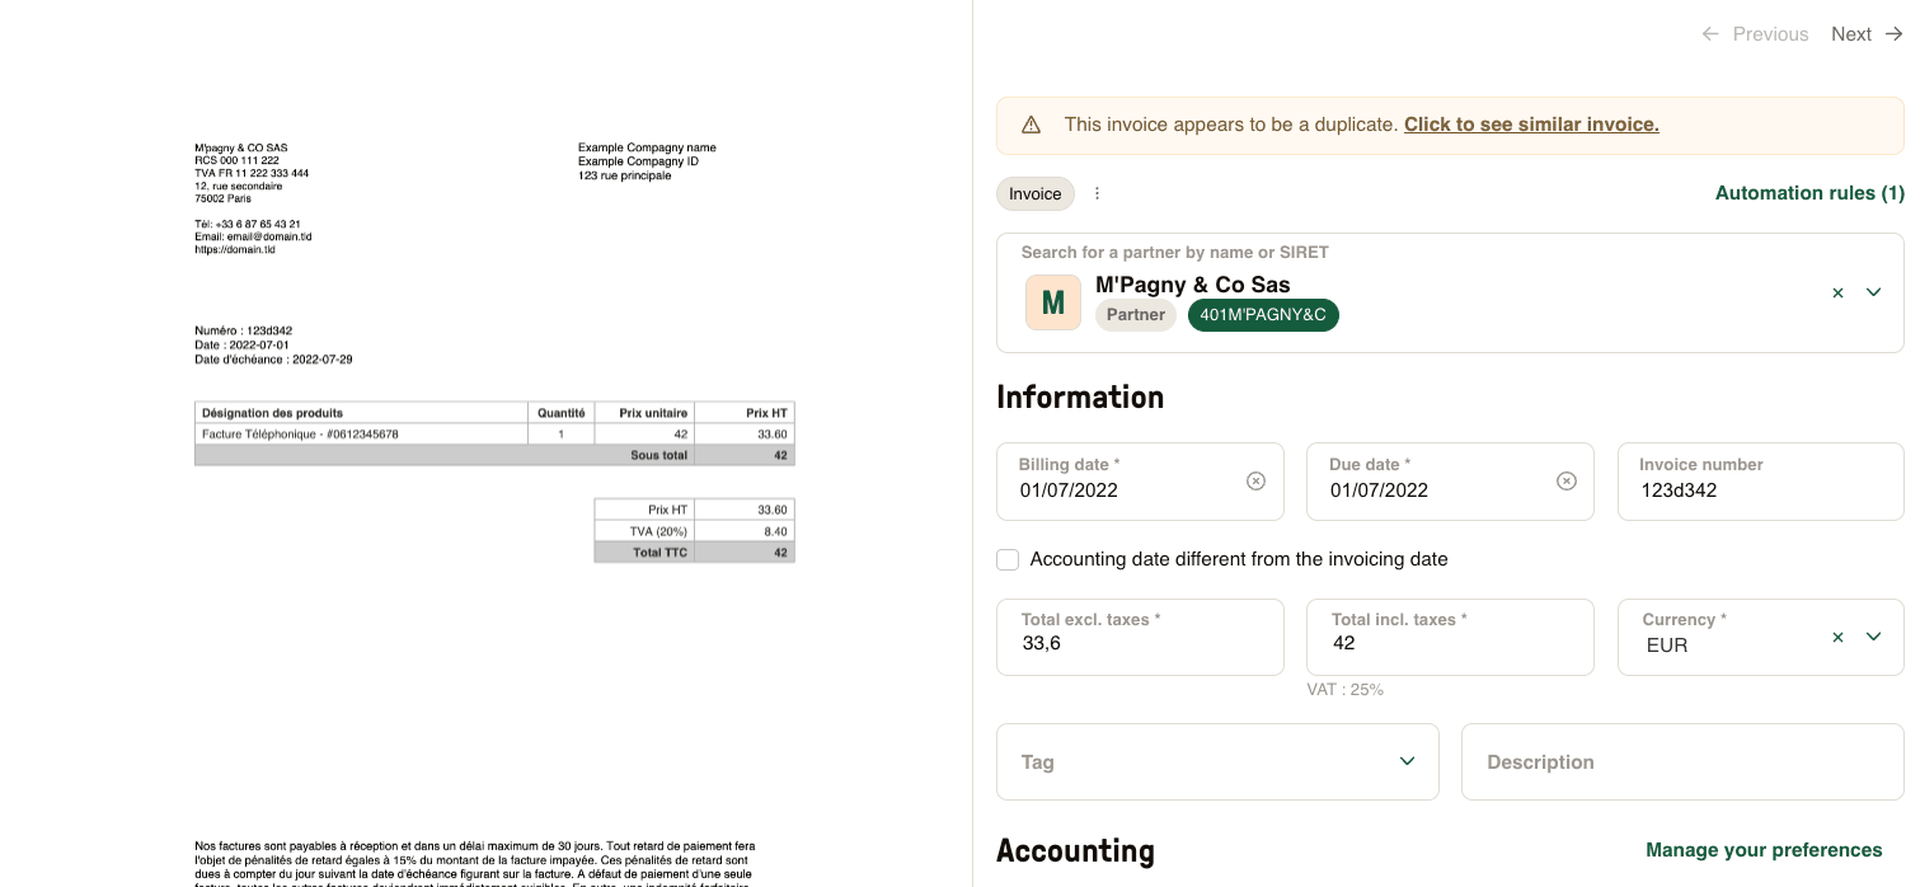Image resolution: width=1920 pixels, height=887 pixels.
Task: Select the Invoice document type chip
Action: [1035, 194]
